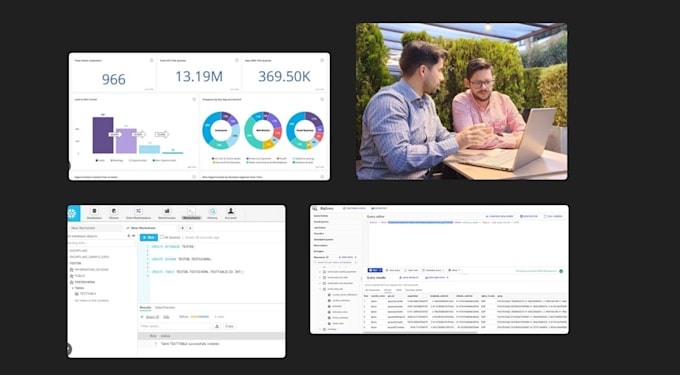Open Databases in Snowflake toolbar
This screenshot has height=375, width=680.
pyautogui.click(x=94, y=213)
